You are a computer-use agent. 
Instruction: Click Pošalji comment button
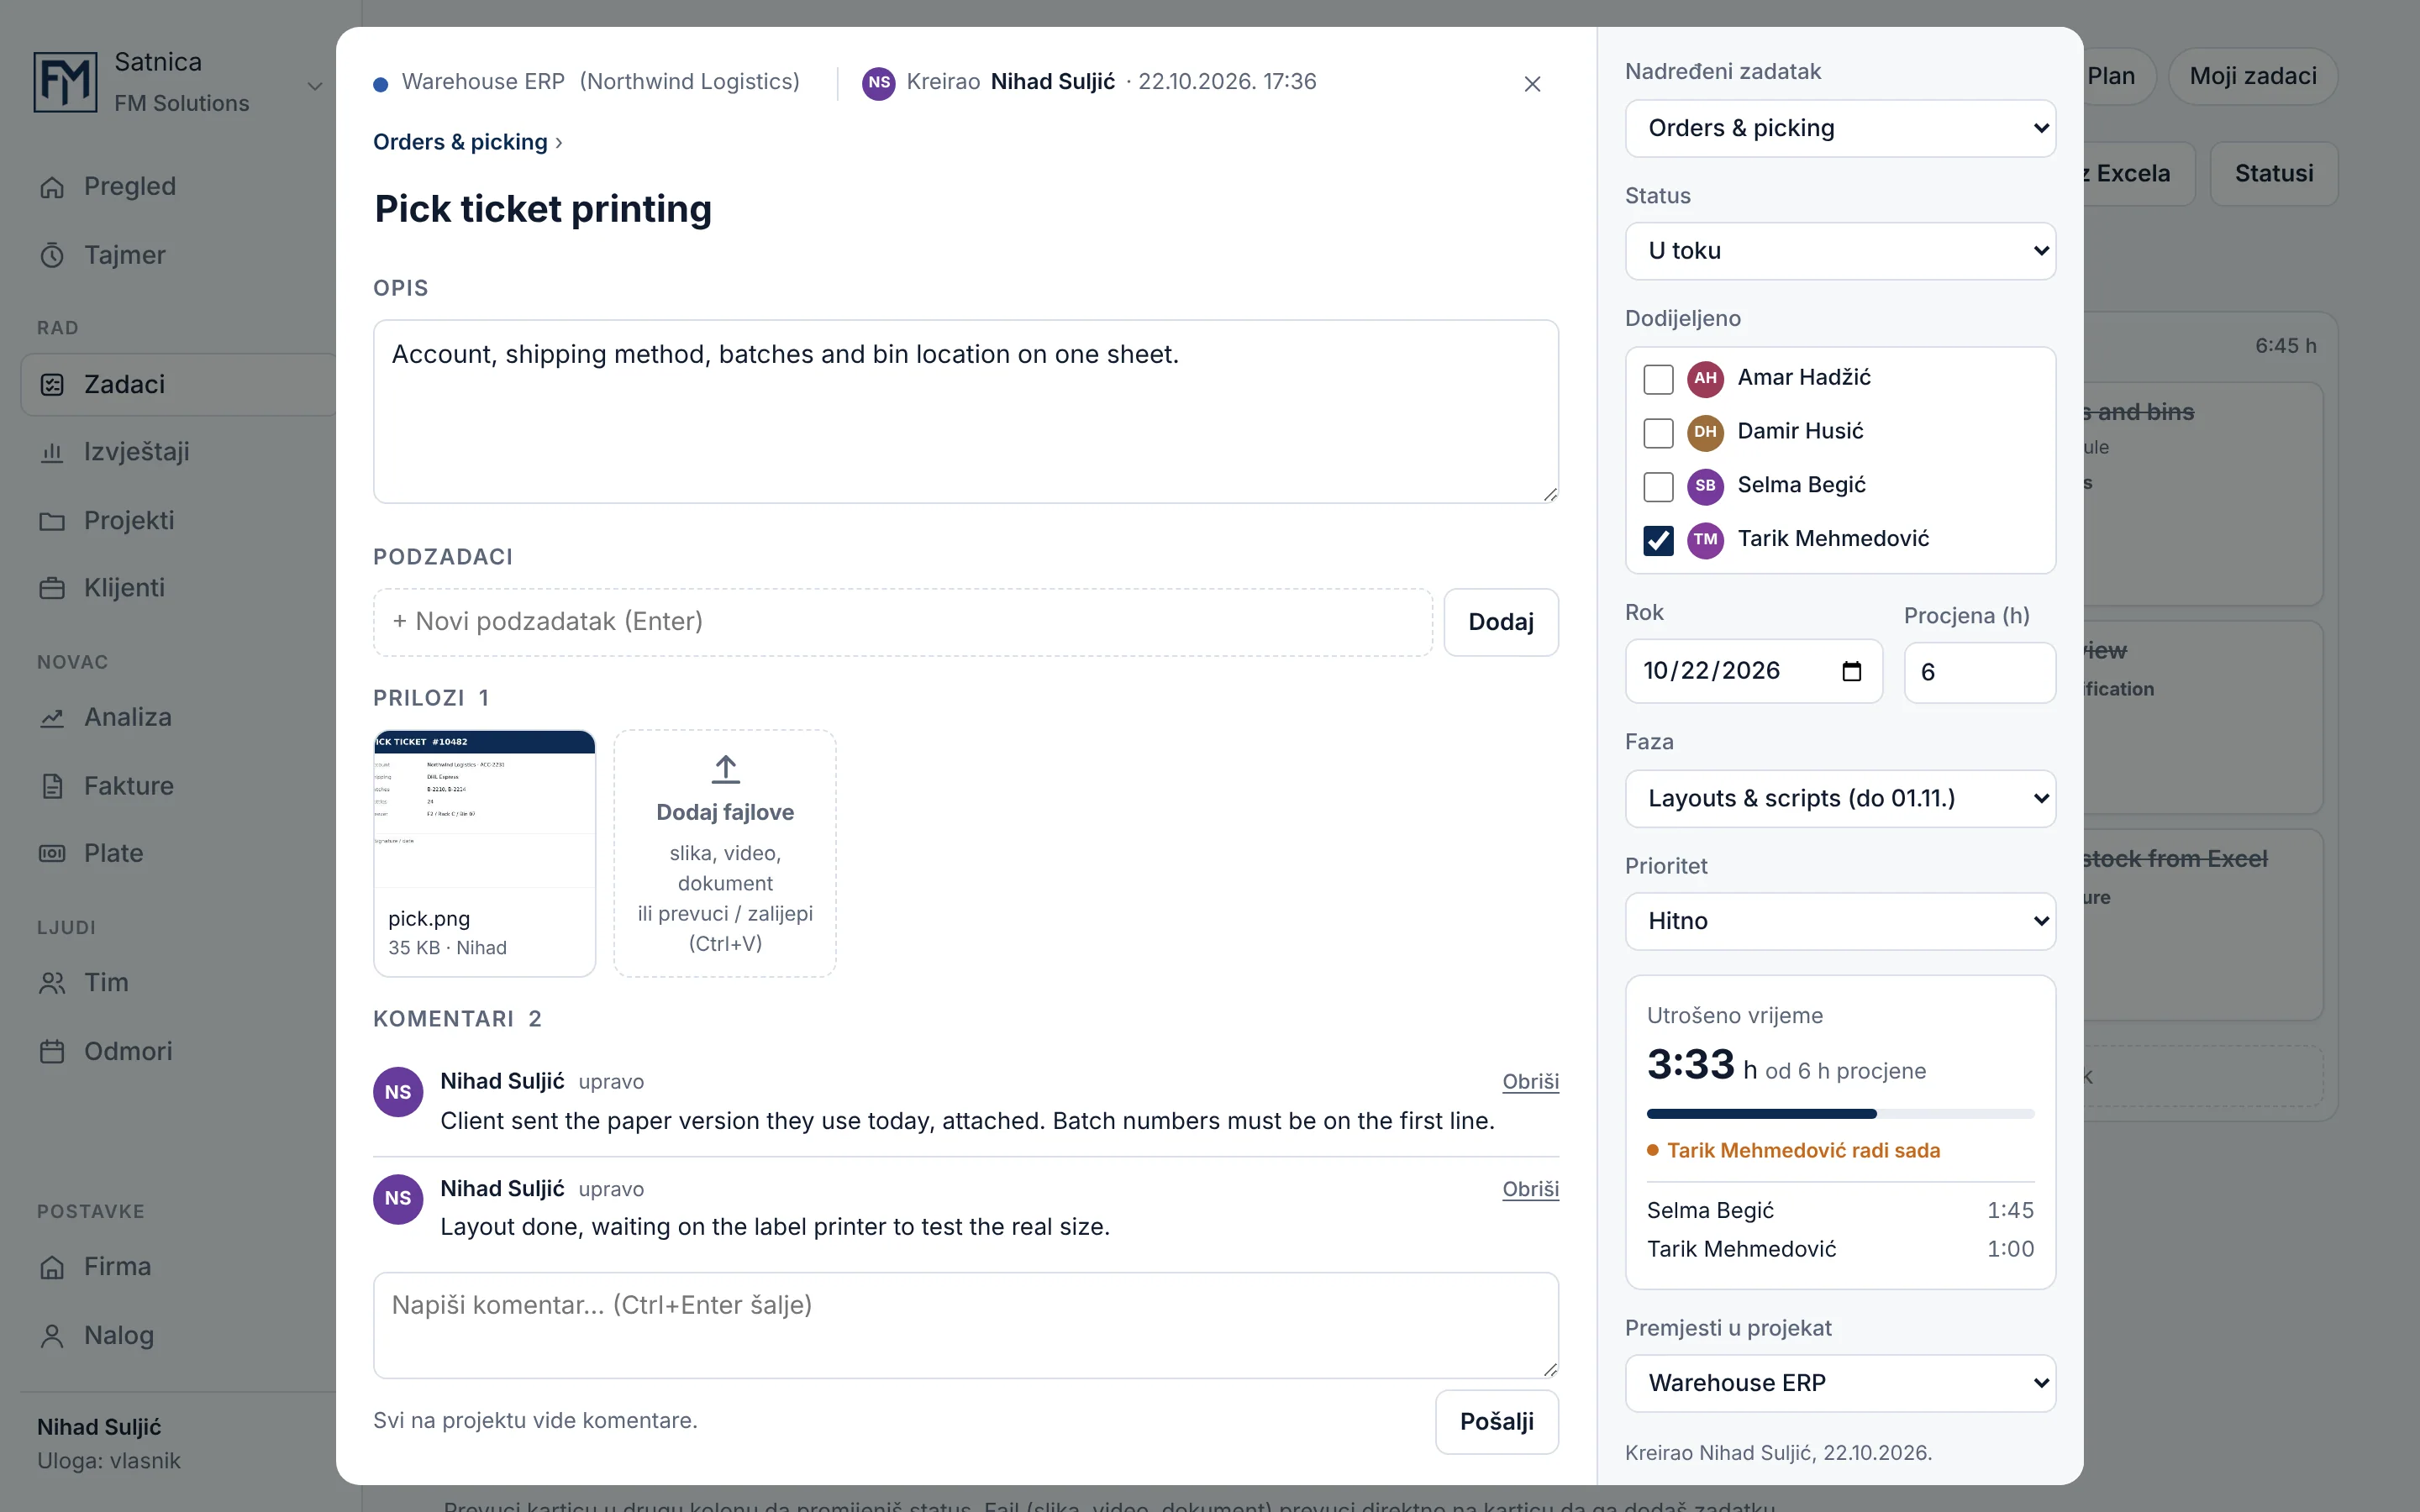click(x=1497, y=1422)
